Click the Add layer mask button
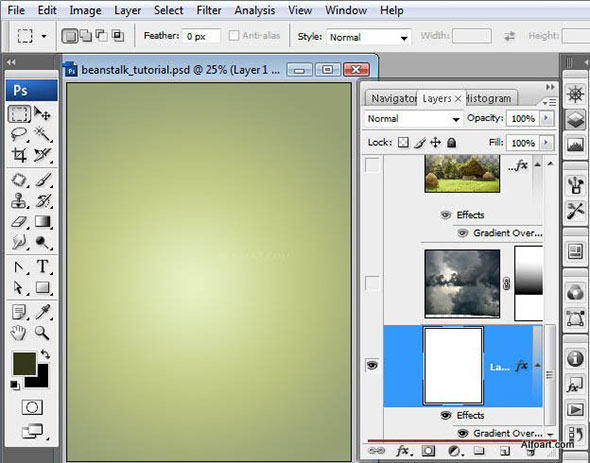 click(428, 451)
